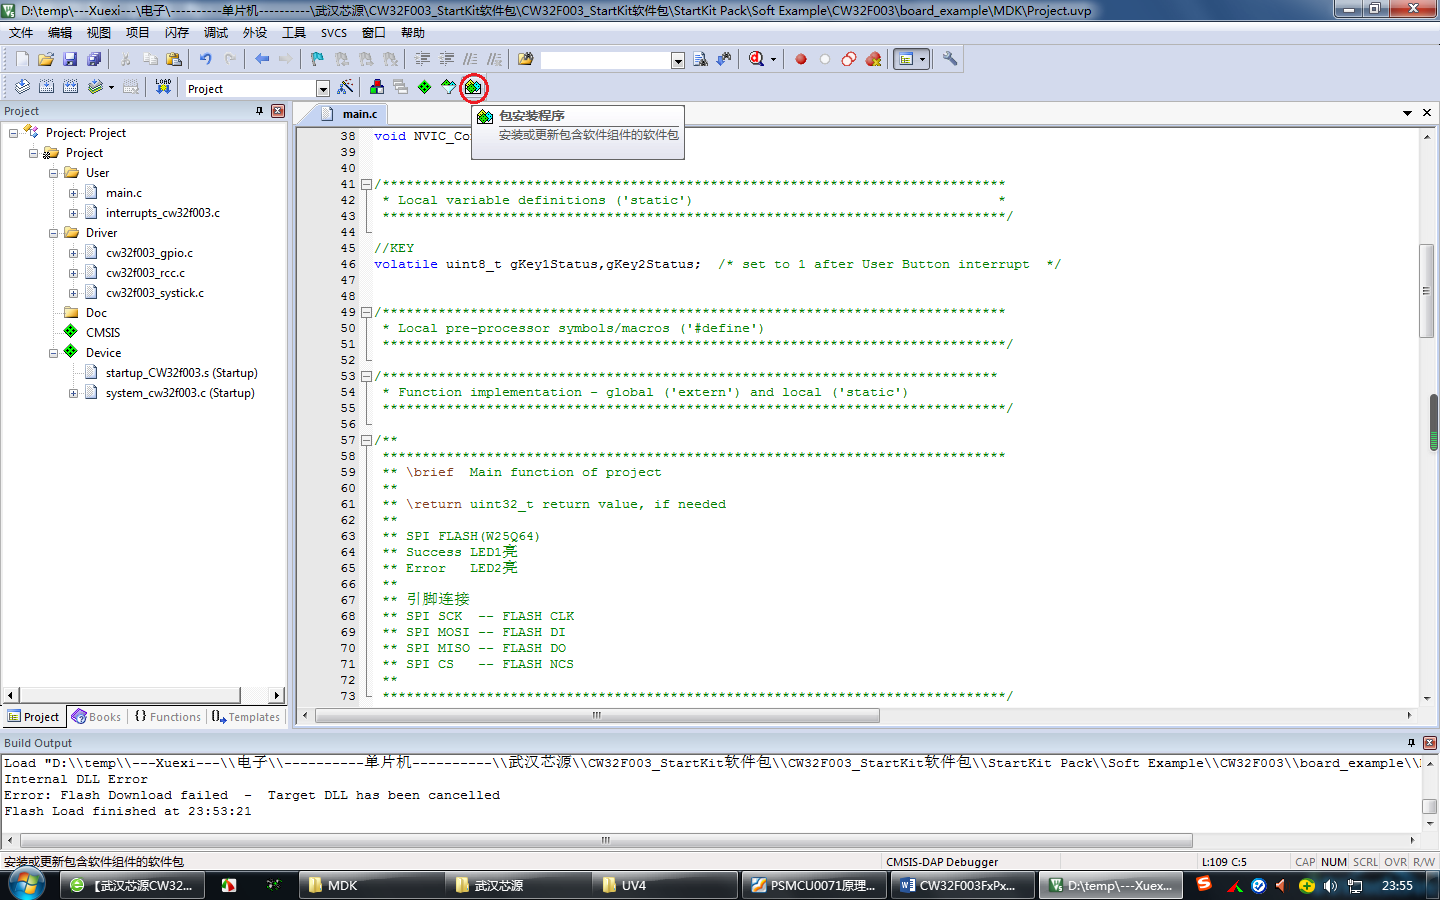Save all open files

[94, 59]
